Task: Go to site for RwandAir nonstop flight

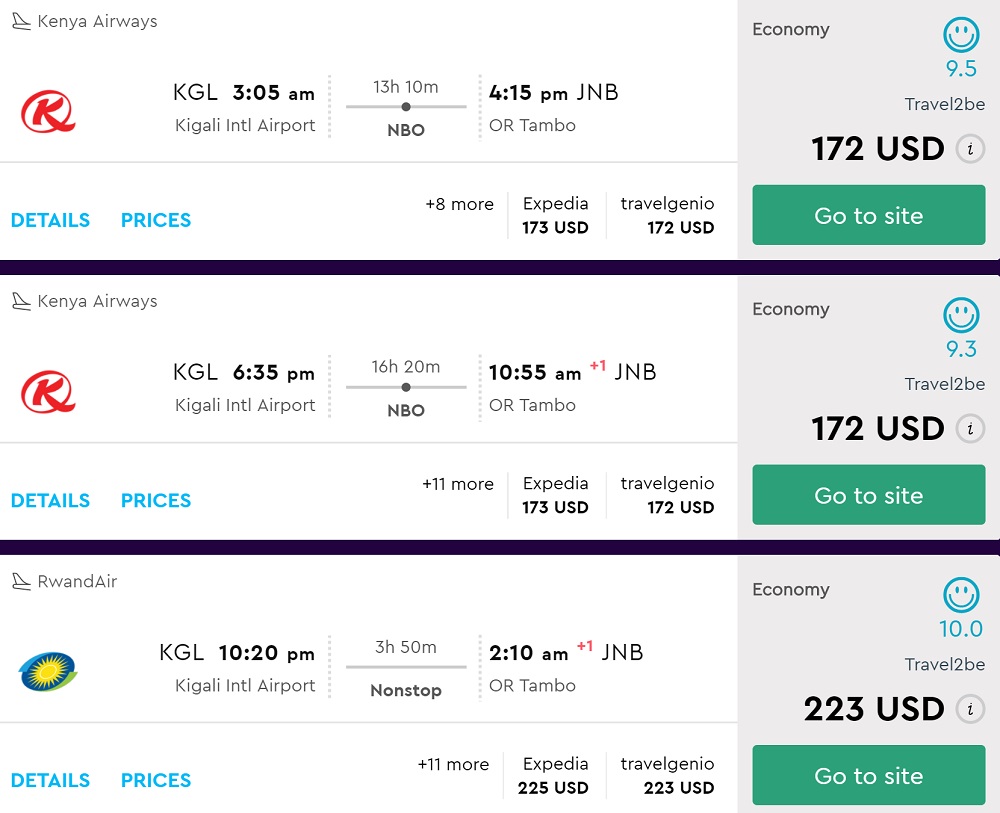Action: pos(868,775)
